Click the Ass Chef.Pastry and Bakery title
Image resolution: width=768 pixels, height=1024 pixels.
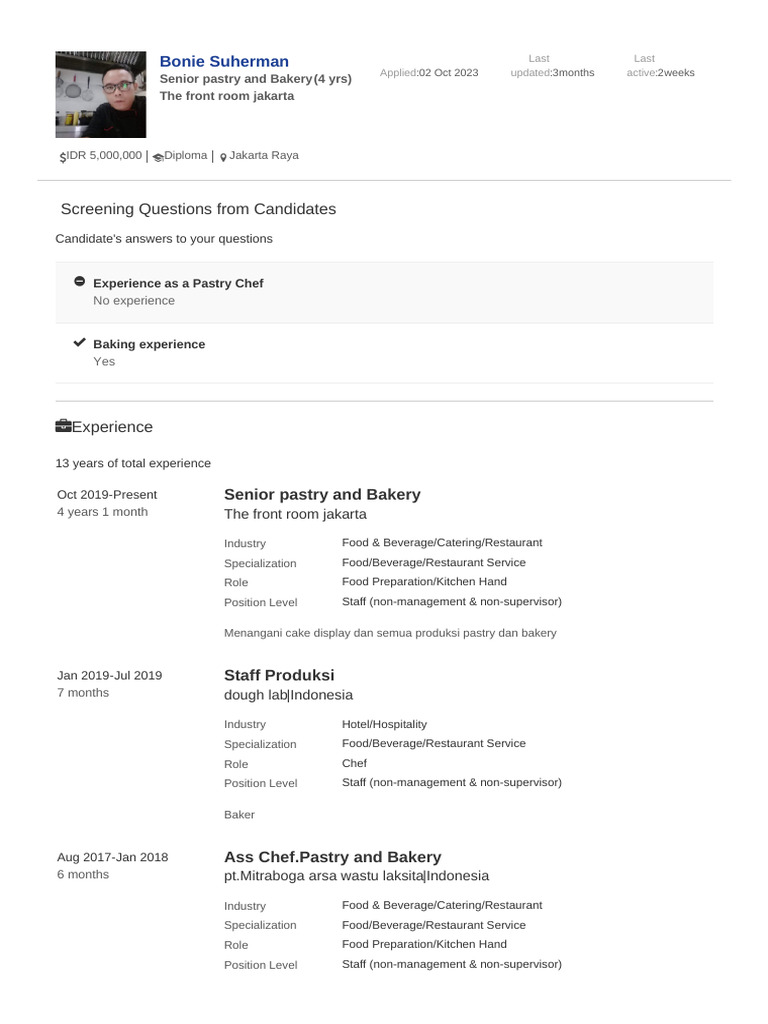click(332, 857)
